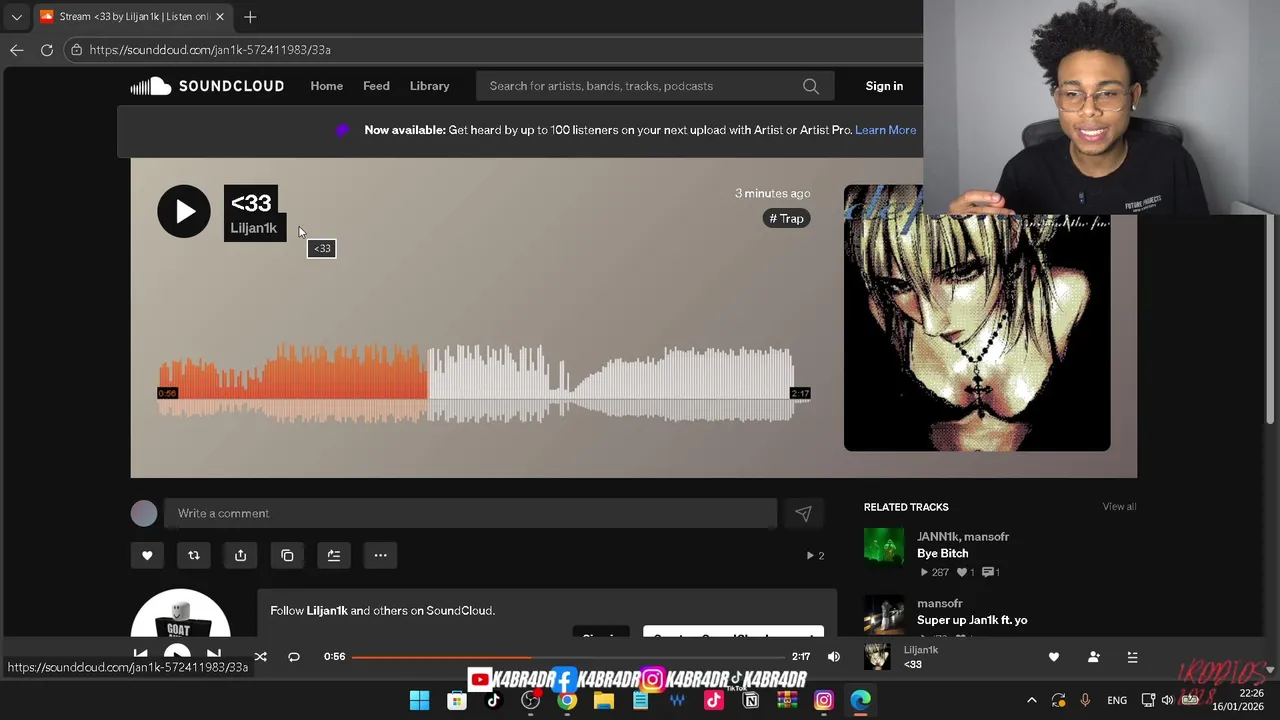The image size is (1280, 720).
Task: Send the comment with the paper plane icon
Action: (x=803, y=513)
